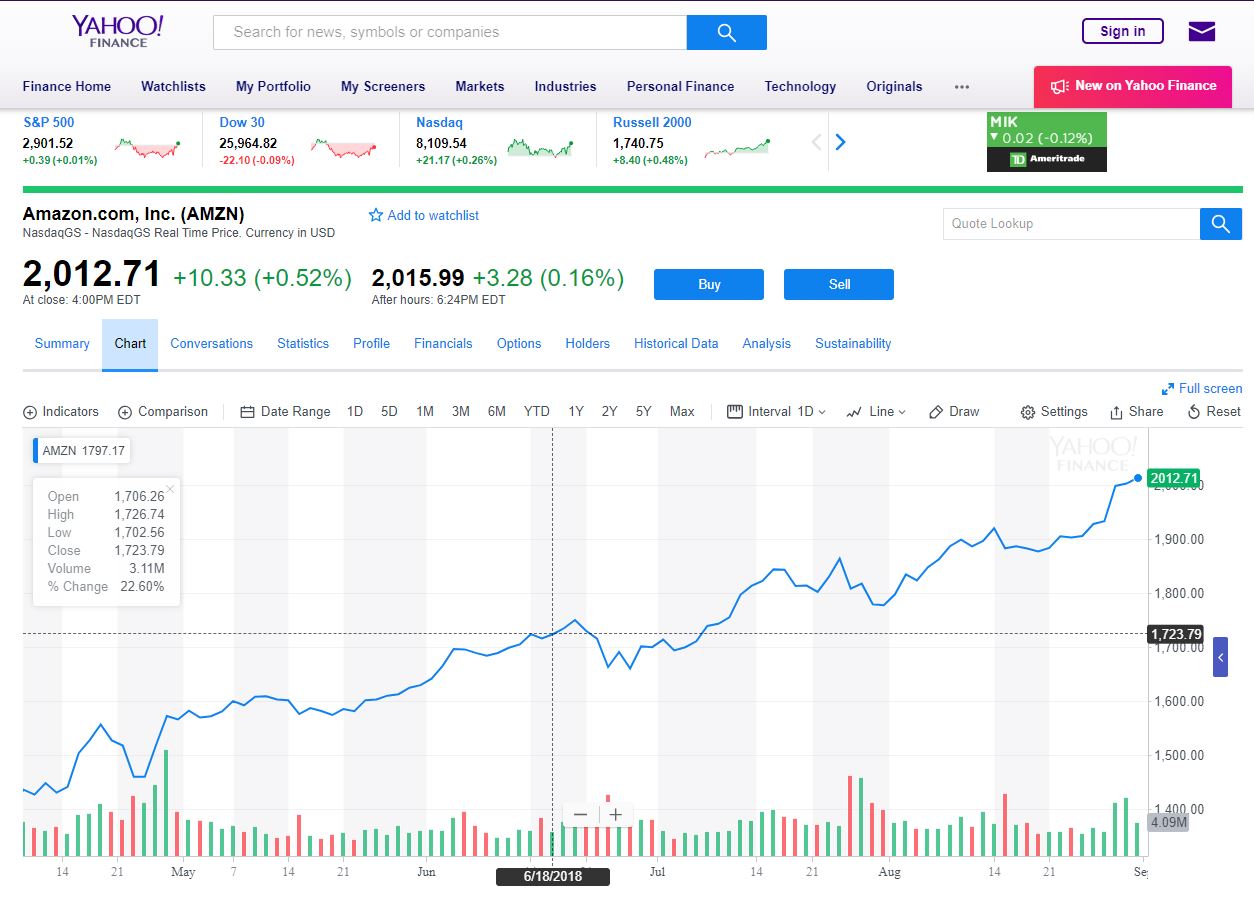Screen dimensions: 1254x900
Task: Set range to 2Y
Action: coord(609,412)
